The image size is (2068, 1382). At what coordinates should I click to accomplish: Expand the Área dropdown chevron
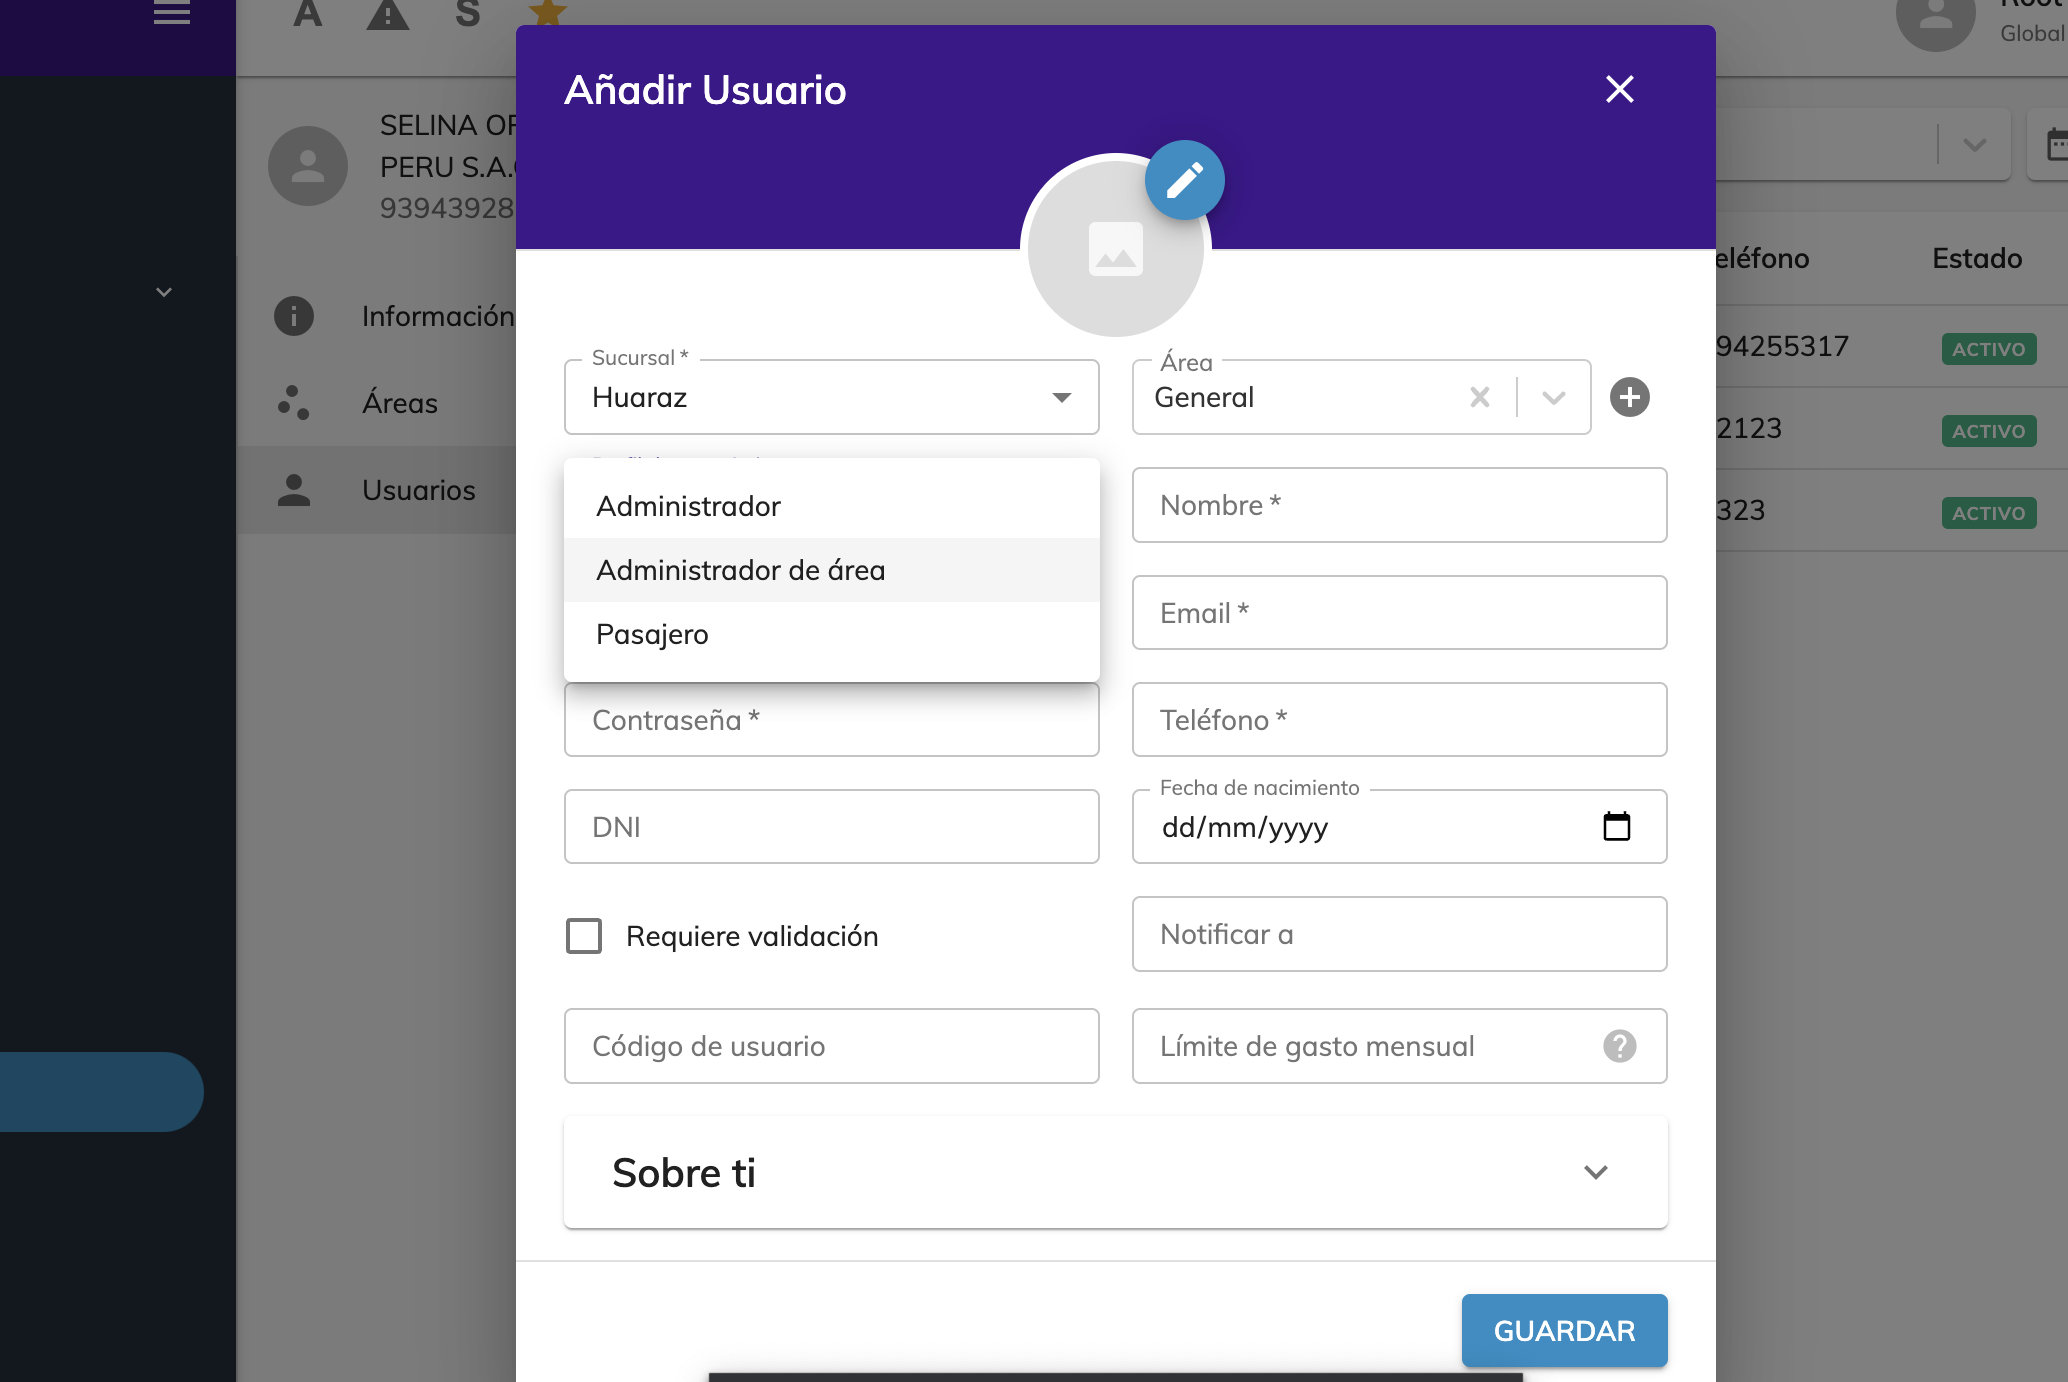tap(1553, 397)
